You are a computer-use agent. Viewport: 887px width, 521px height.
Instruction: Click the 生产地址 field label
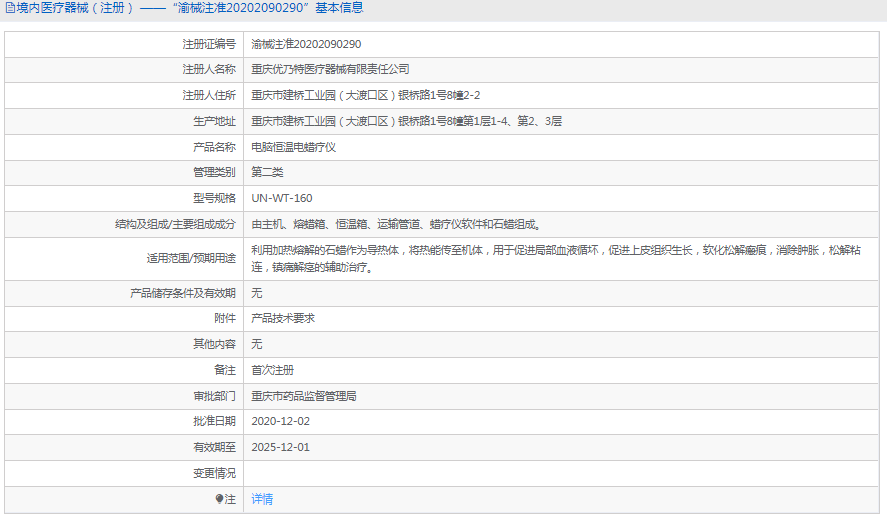(214, 121)
